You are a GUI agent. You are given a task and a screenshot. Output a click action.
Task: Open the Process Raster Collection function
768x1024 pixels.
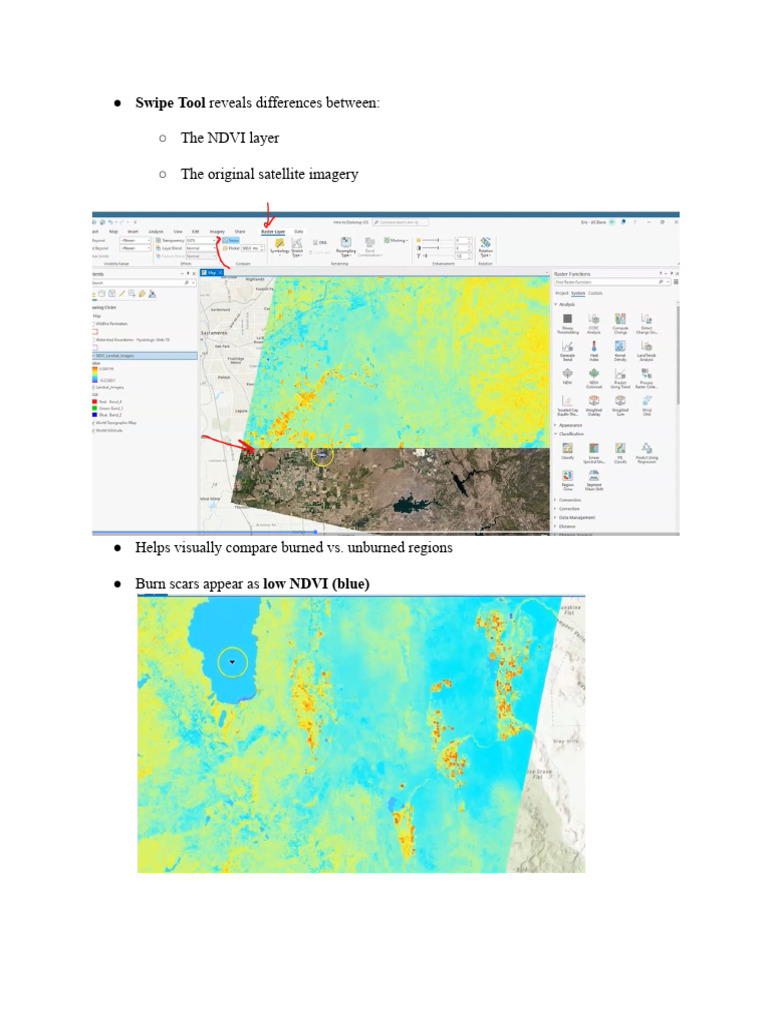647,377
